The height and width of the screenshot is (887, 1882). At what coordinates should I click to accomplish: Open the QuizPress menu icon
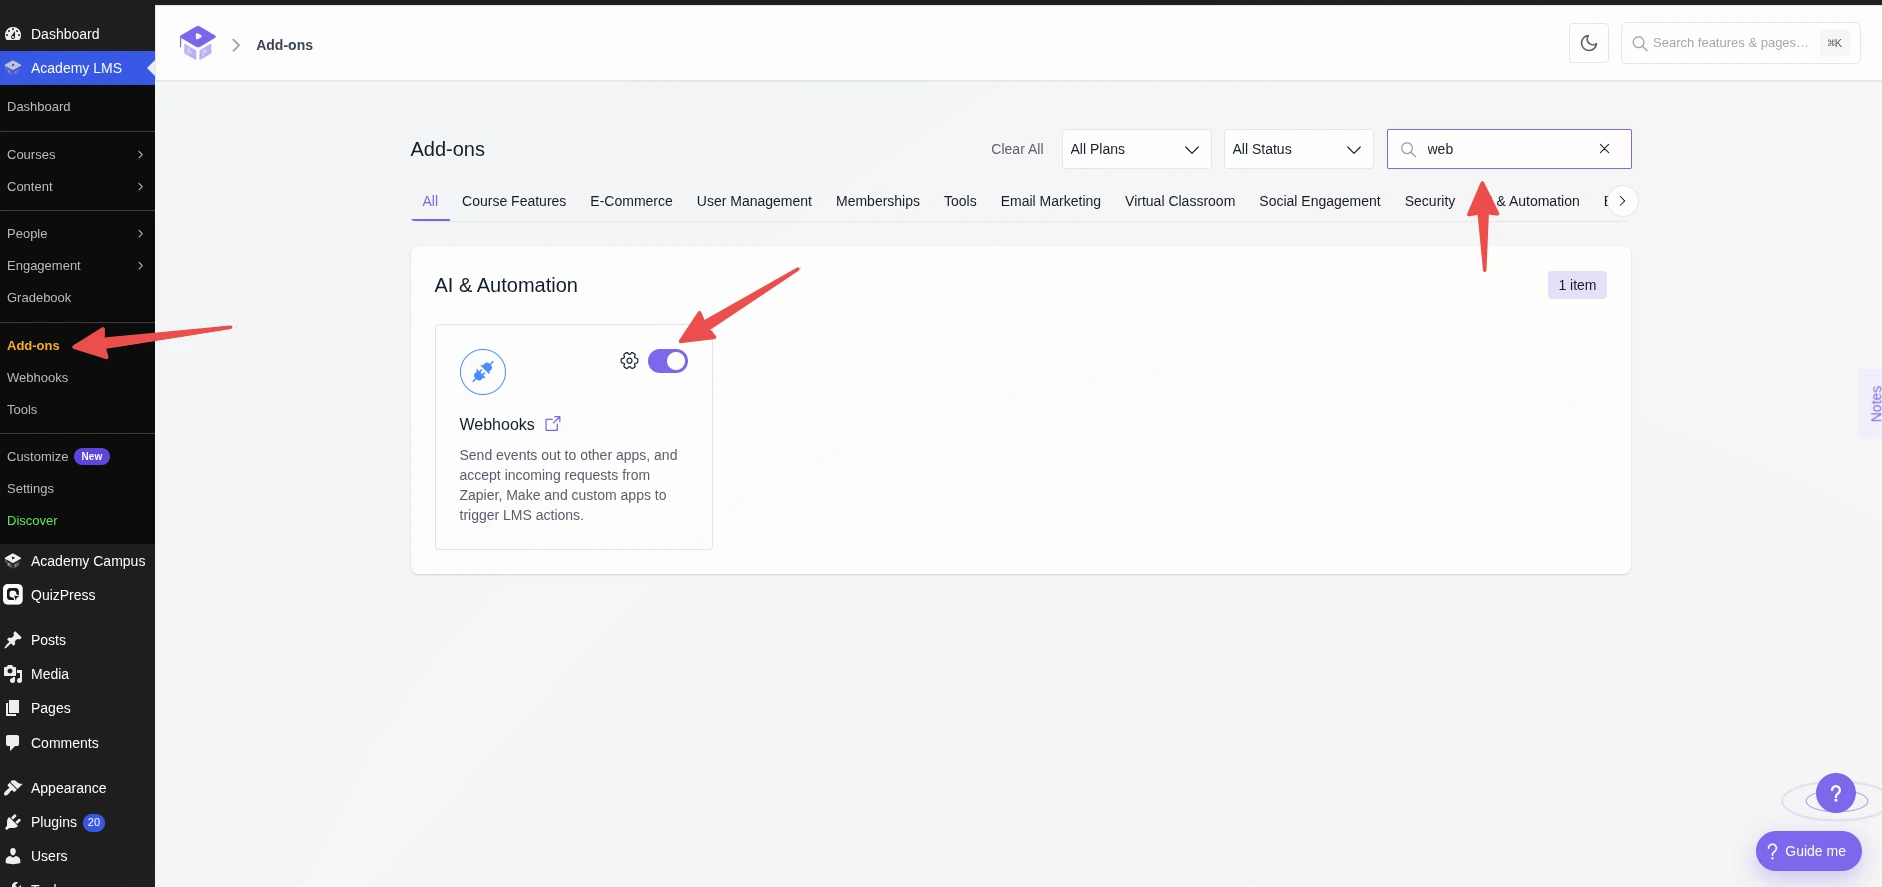(13, 595)
